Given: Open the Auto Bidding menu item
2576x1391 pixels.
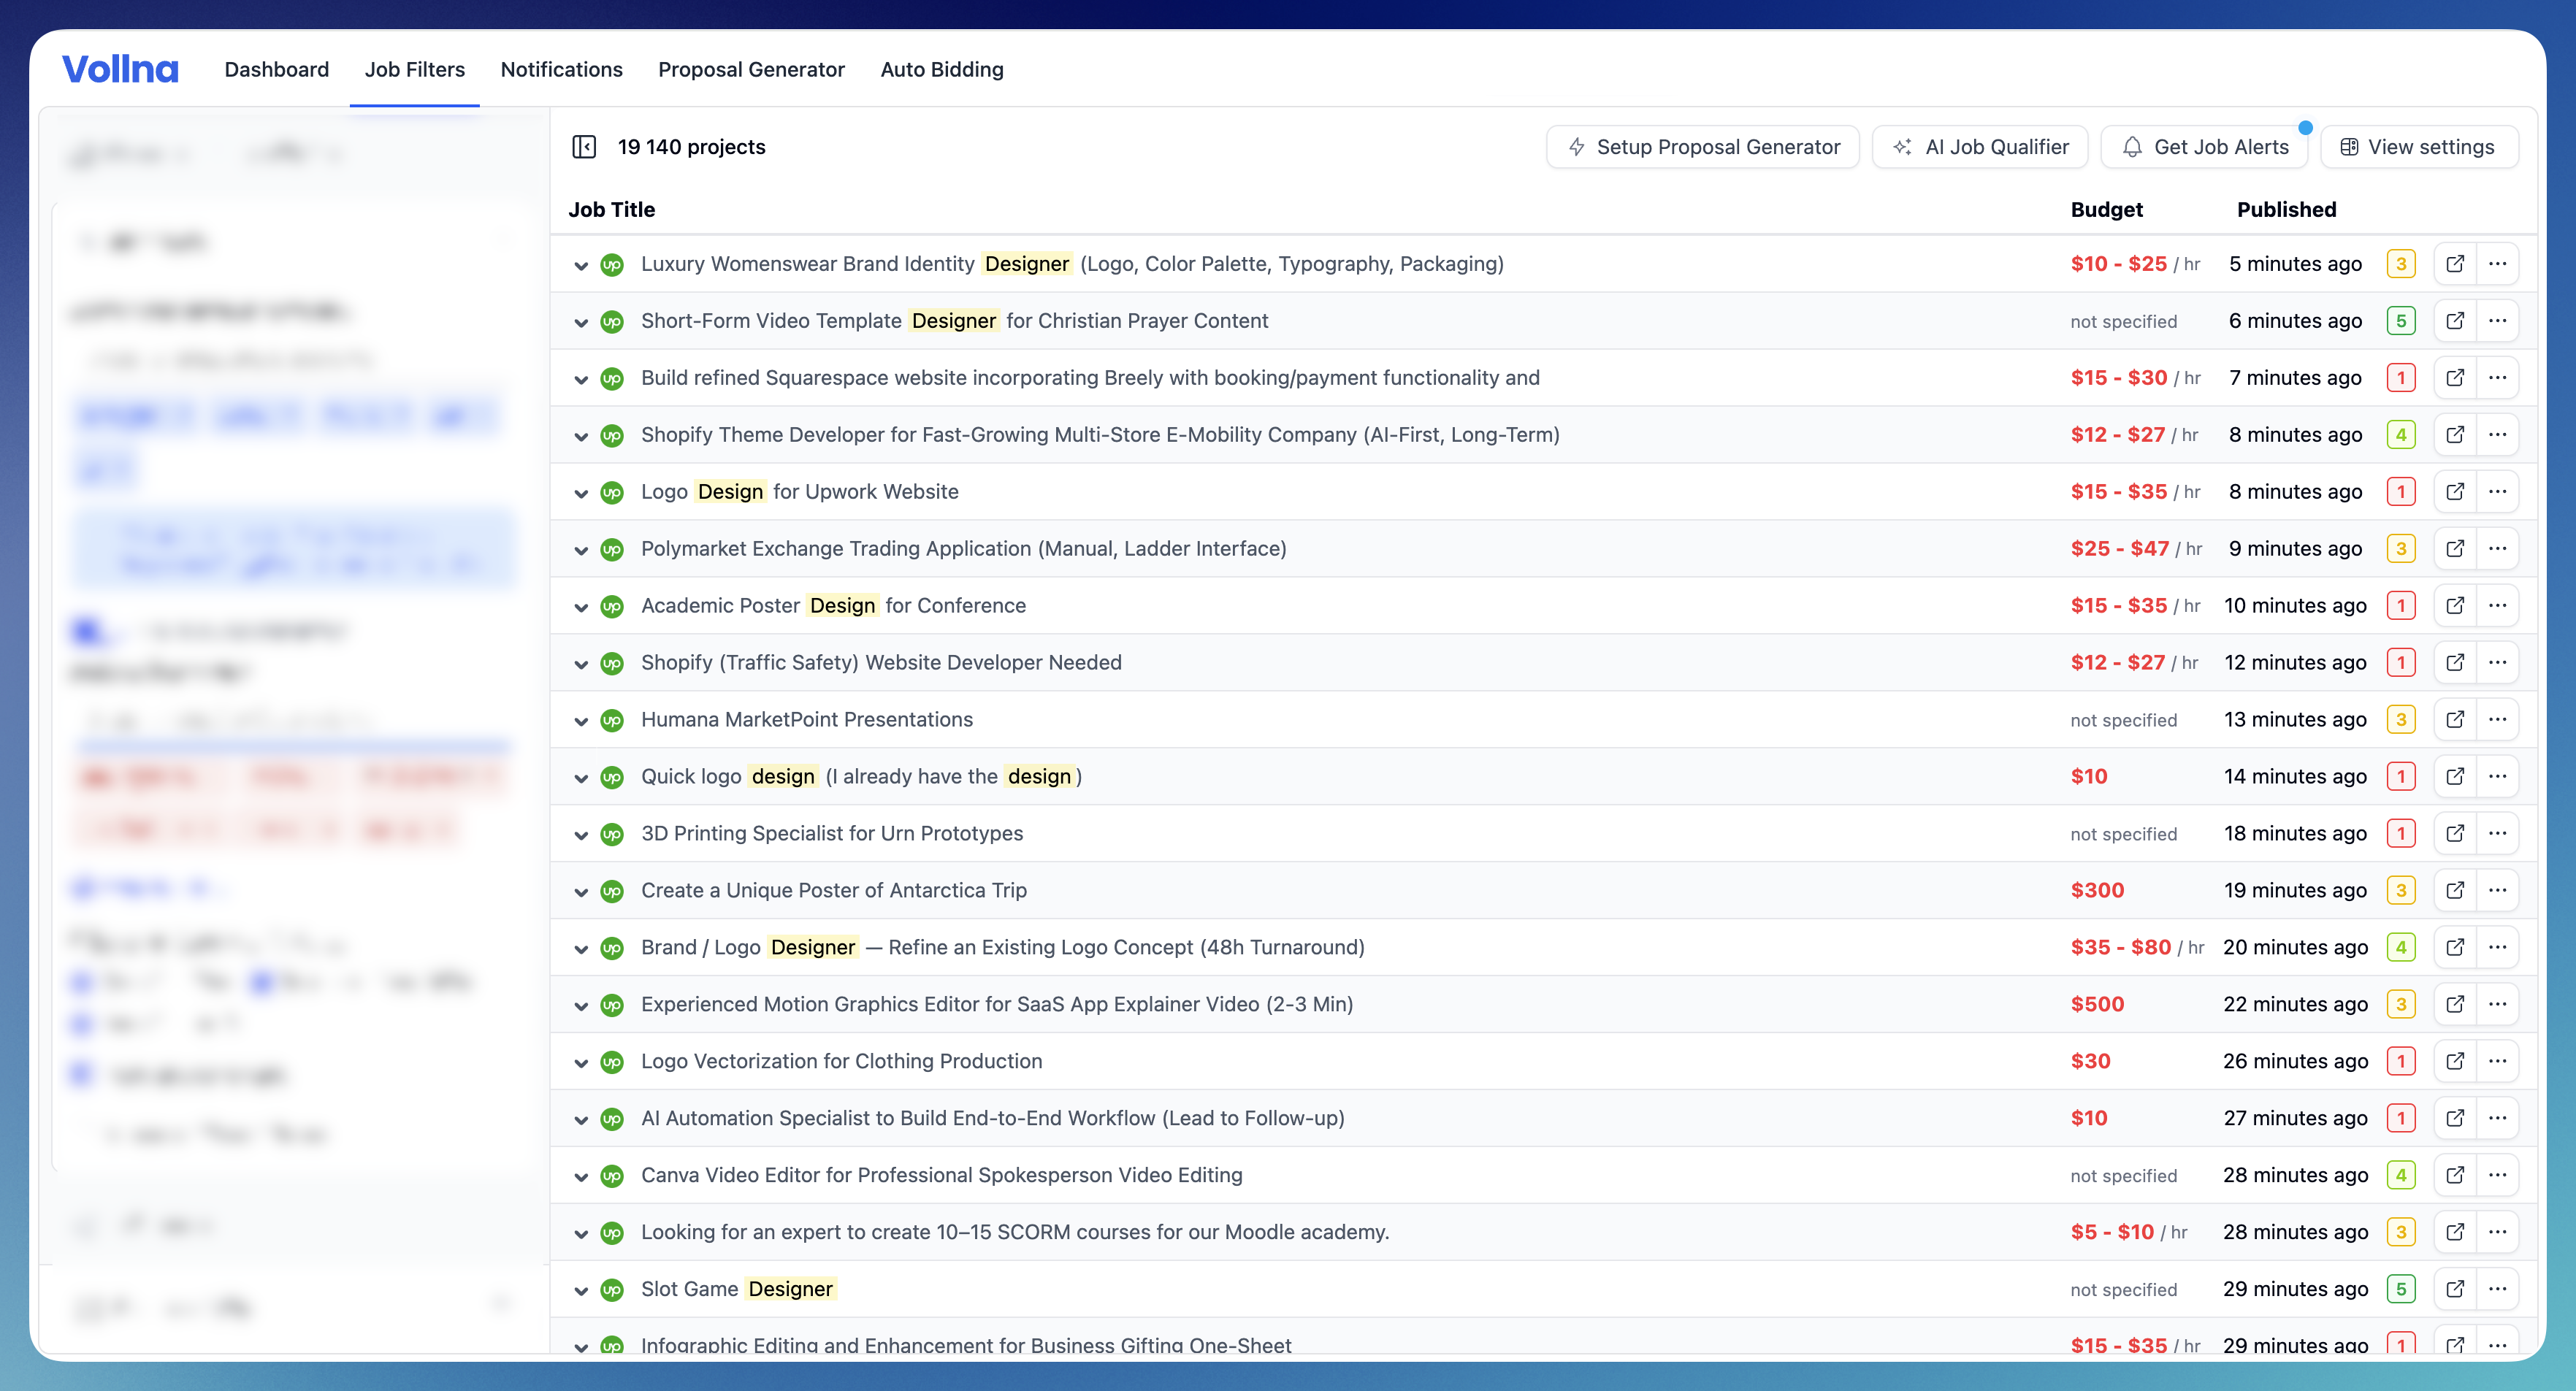Looking at the screenshot, I should 941,69.
